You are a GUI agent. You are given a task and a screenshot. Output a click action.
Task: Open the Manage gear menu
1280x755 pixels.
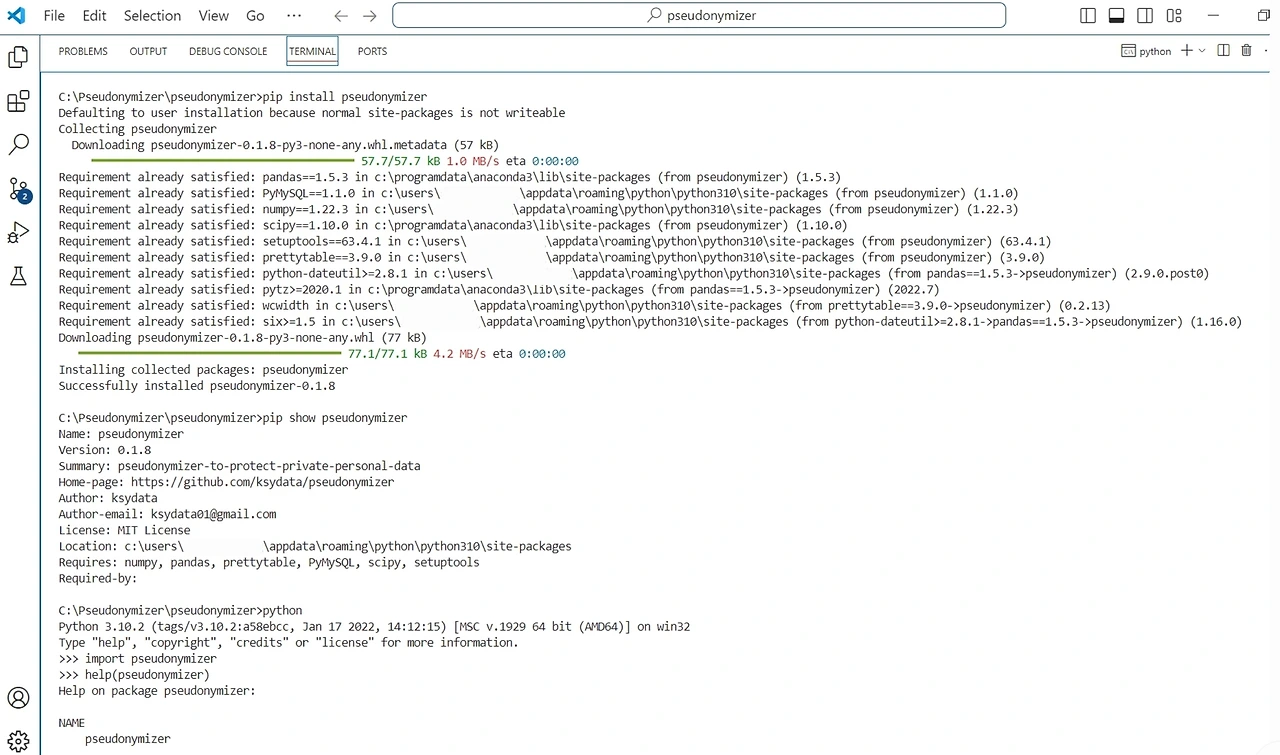[x=18, y=741]
